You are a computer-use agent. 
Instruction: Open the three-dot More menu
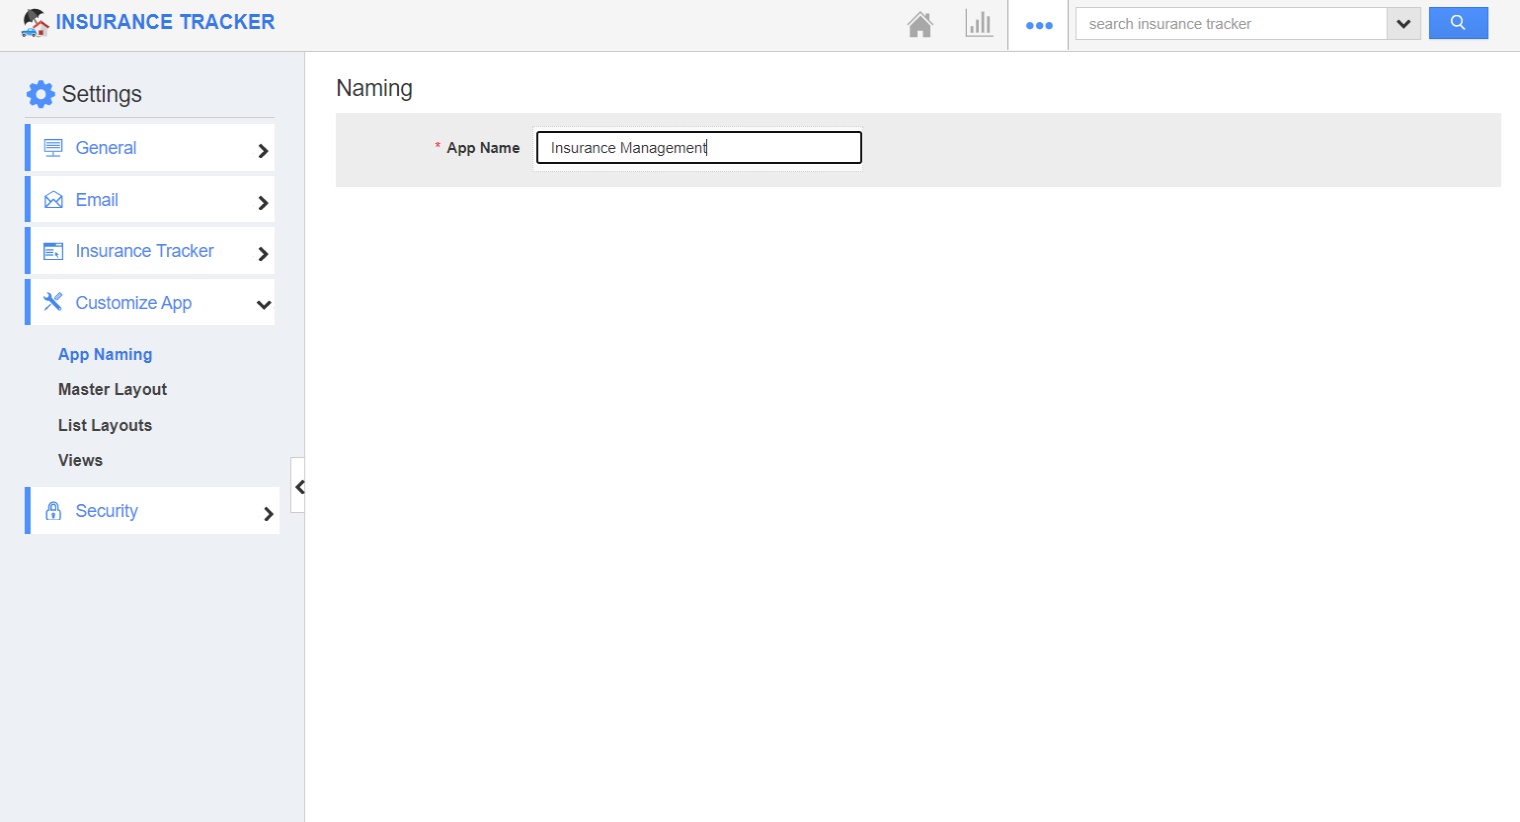[1039, 25]
